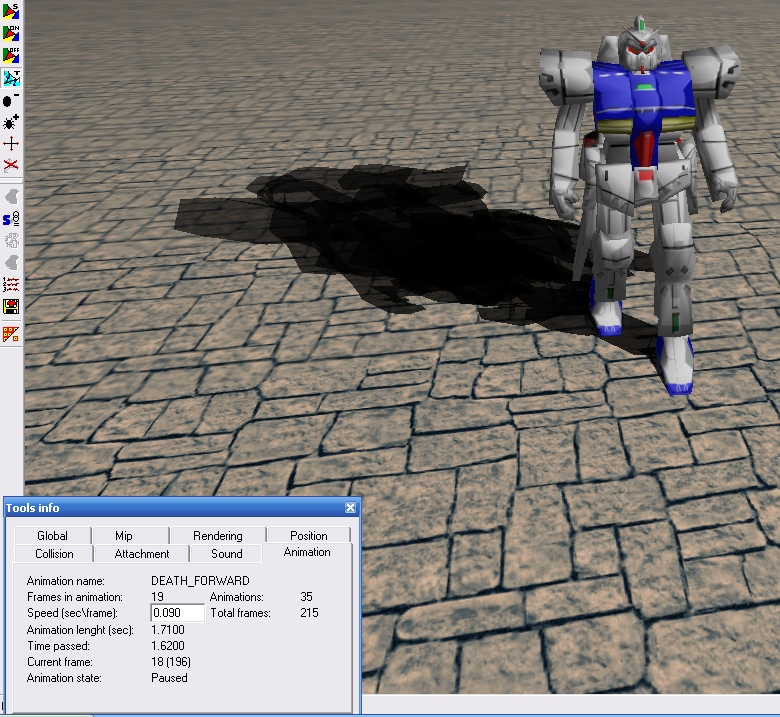The width and height of the screenshot is (780, 717).
Task: Click the colored triangle icon labeled ON
Action: [11, 33]
